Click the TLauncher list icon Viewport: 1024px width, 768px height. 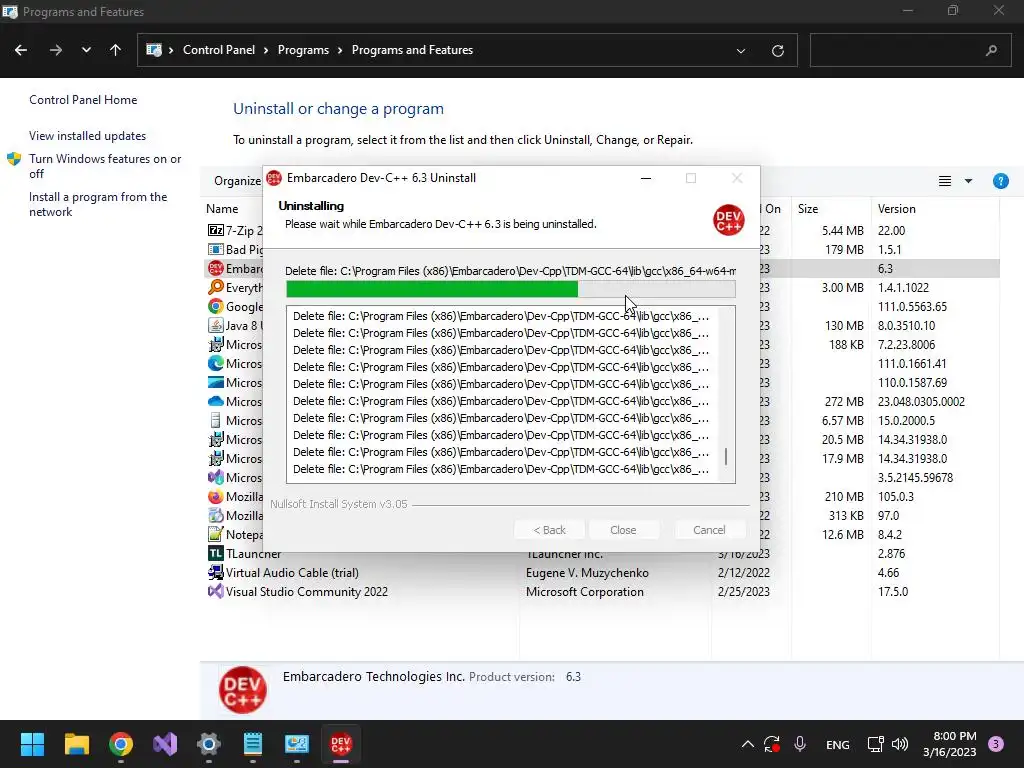216,554
